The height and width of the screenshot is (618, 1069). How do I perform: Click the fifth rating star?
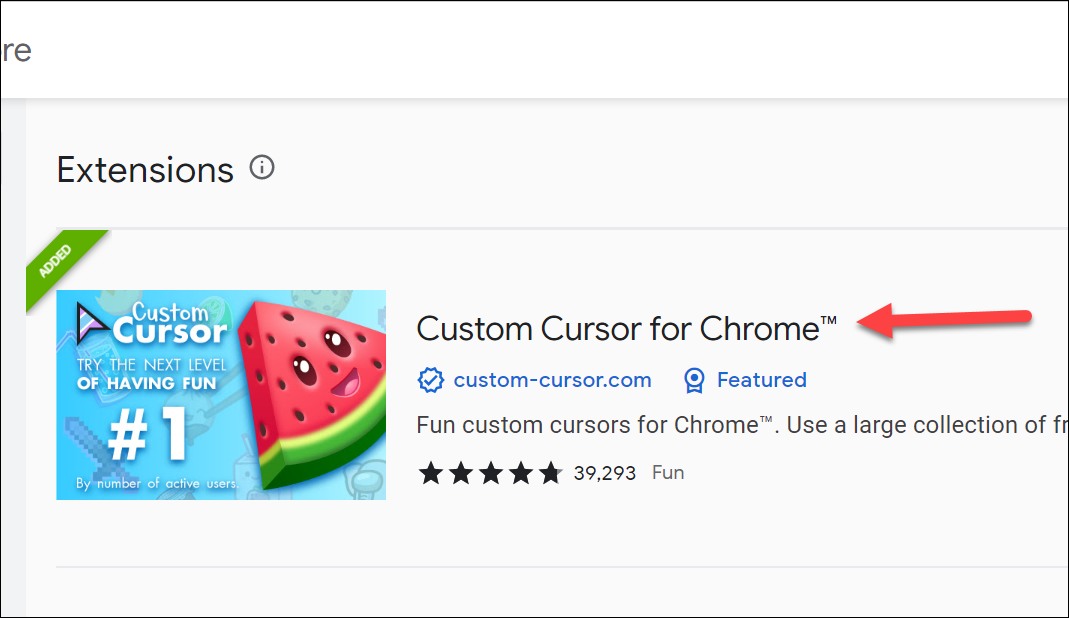point(550,472)
